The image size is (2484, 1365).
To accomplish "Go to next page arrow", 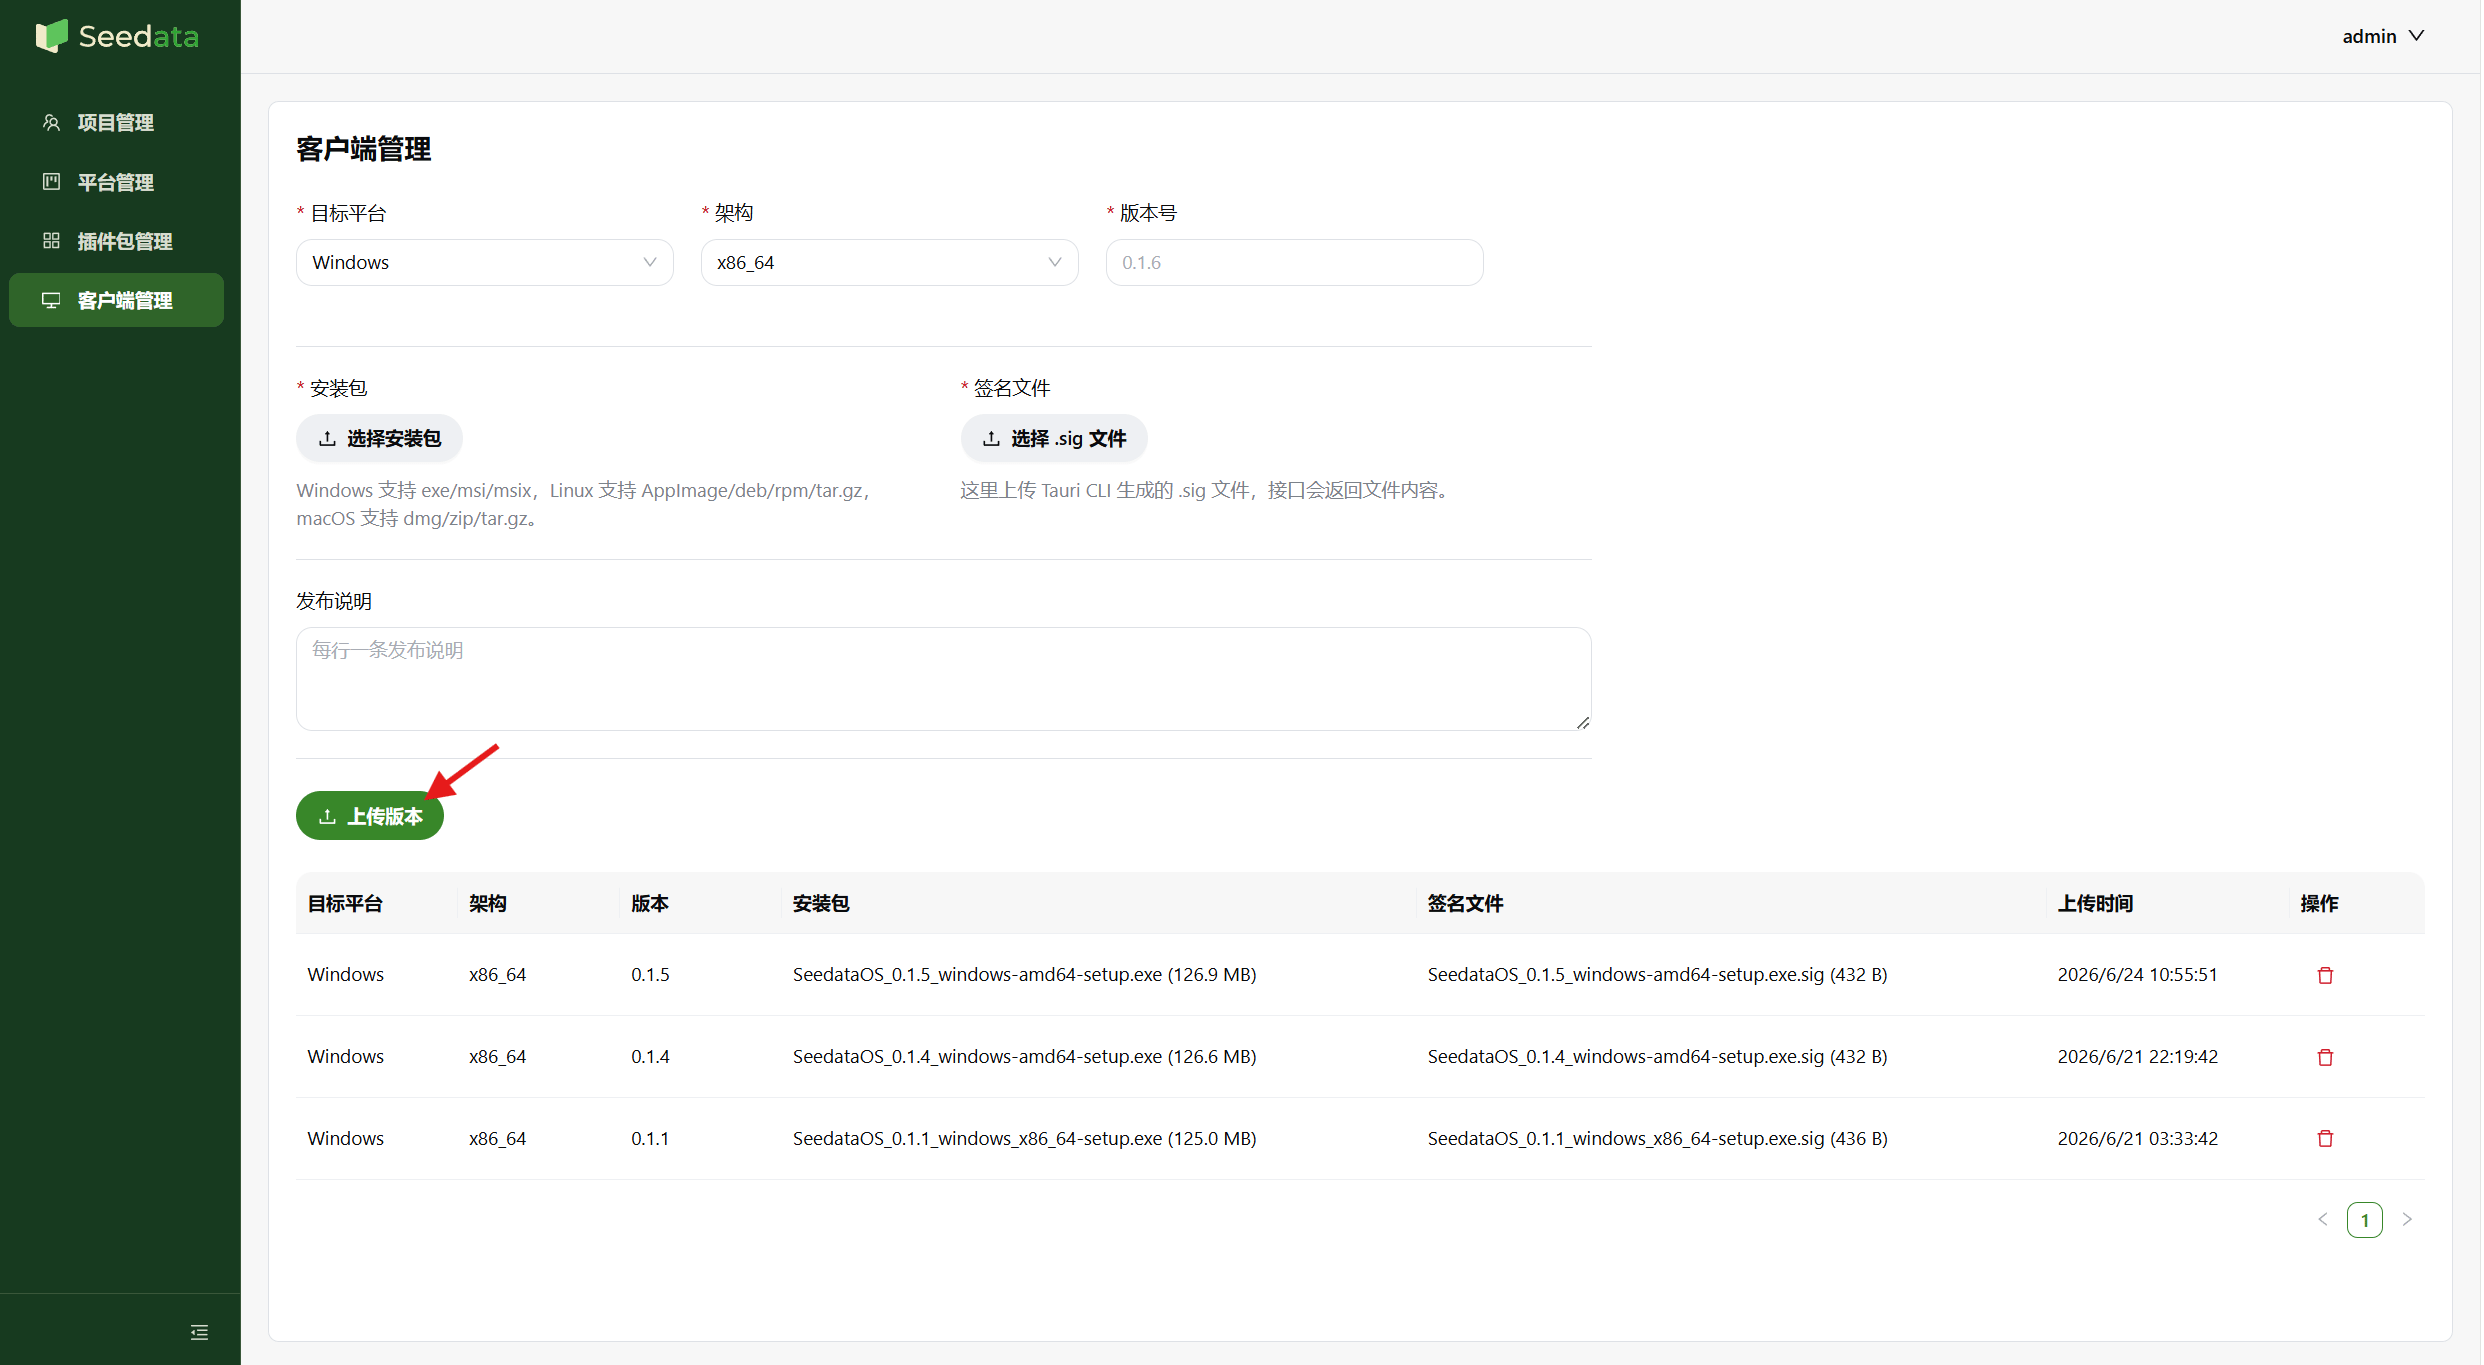I will [x=2407, y=1219].
